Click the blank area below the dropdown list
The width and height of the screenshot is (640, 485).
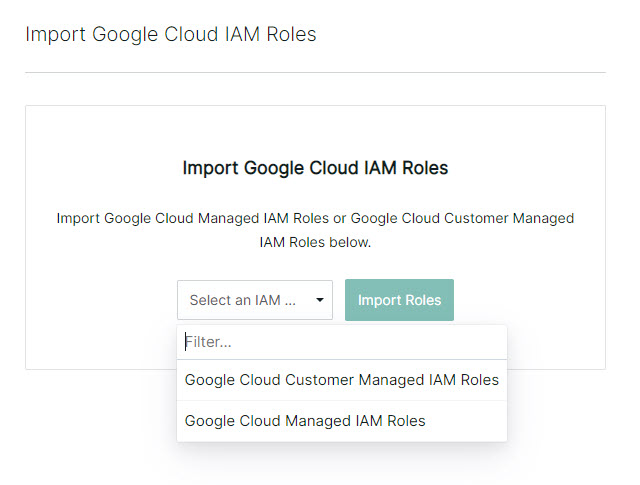[342, 463]
